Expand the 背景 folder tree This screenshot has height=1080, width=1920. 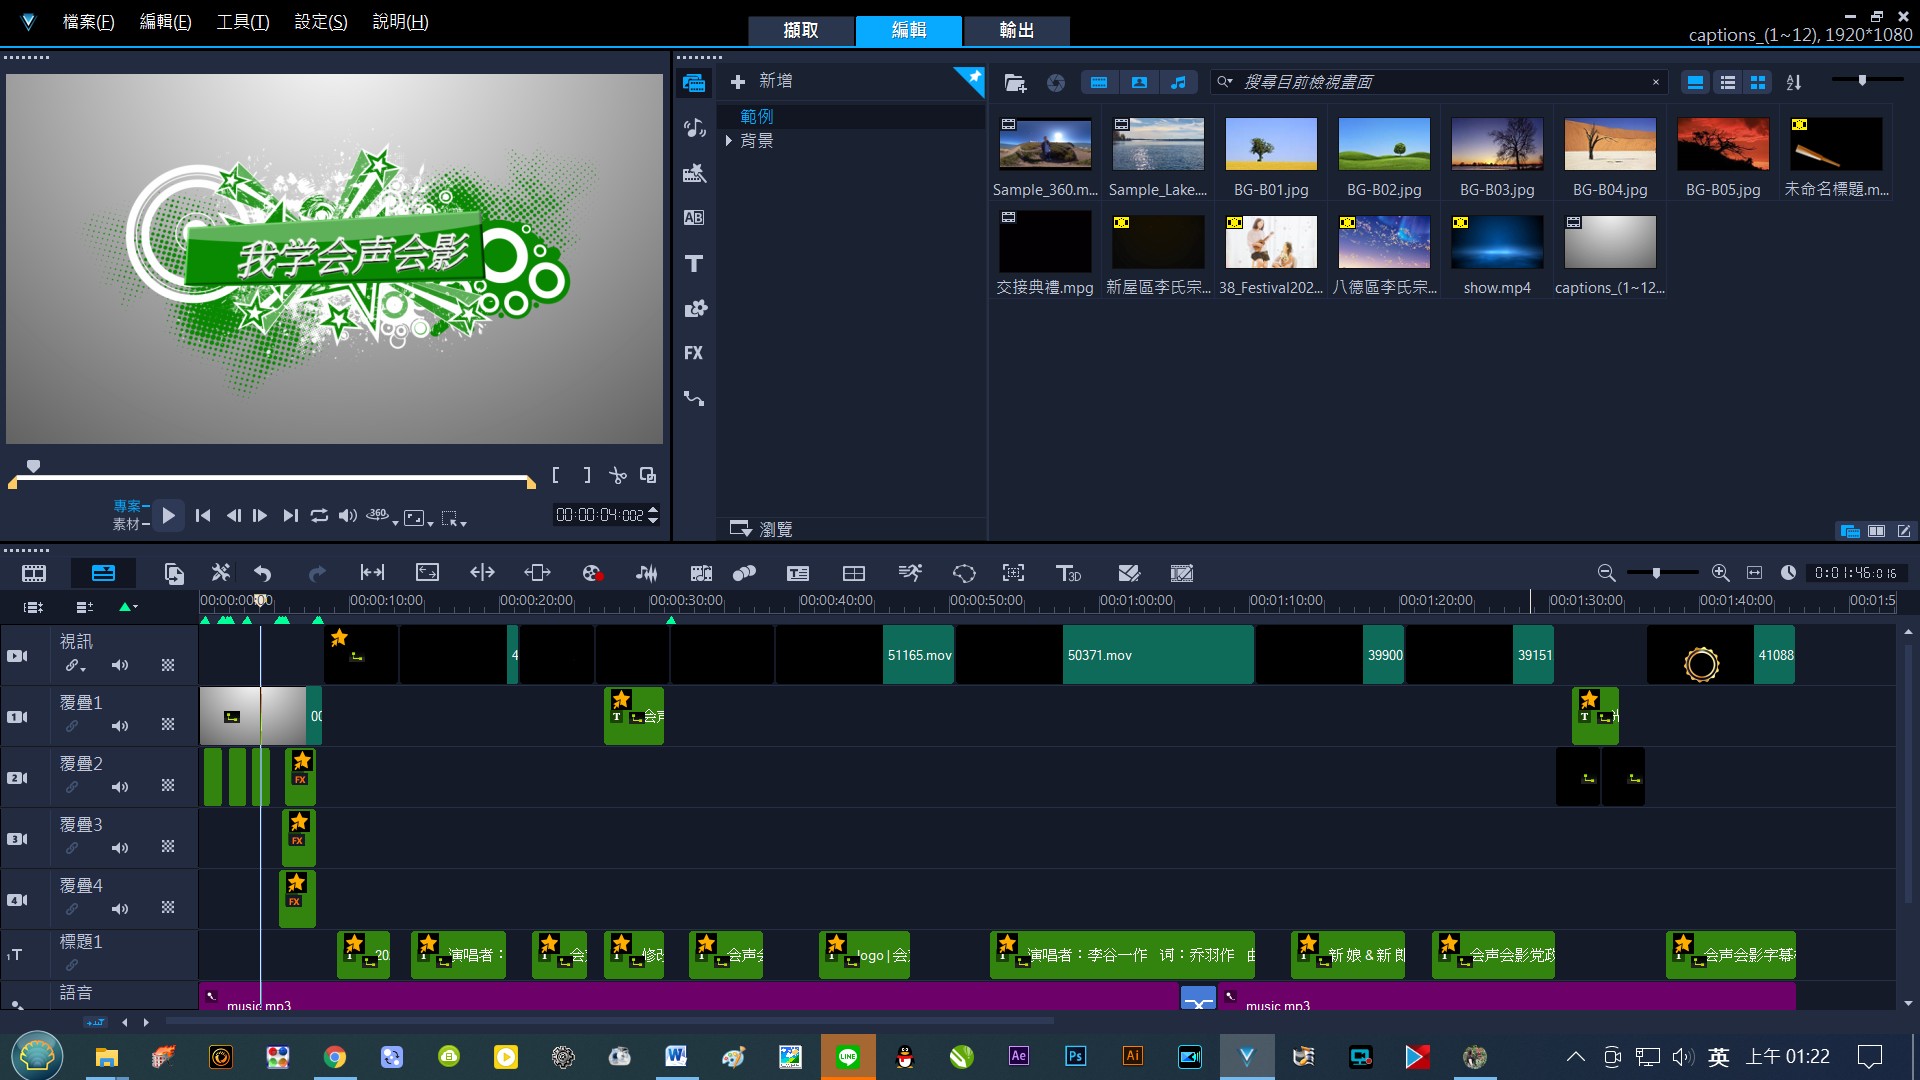(729, 141)
